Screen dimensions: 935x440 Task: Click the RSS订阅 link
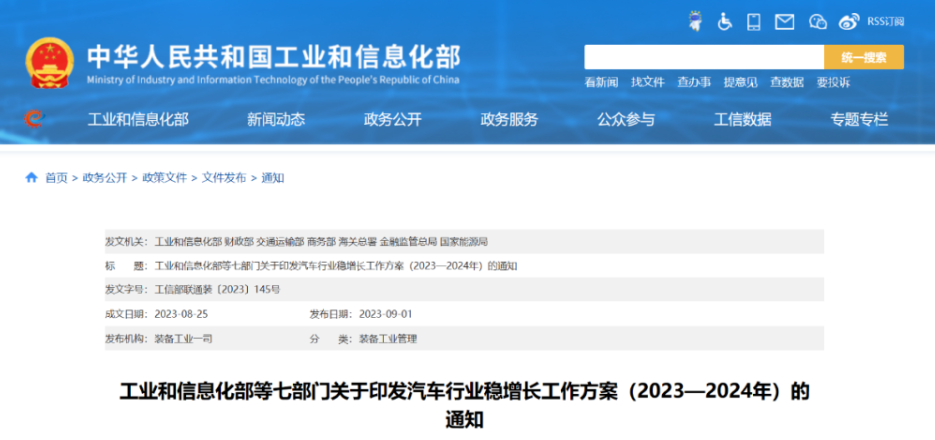(x=885, y=21)
